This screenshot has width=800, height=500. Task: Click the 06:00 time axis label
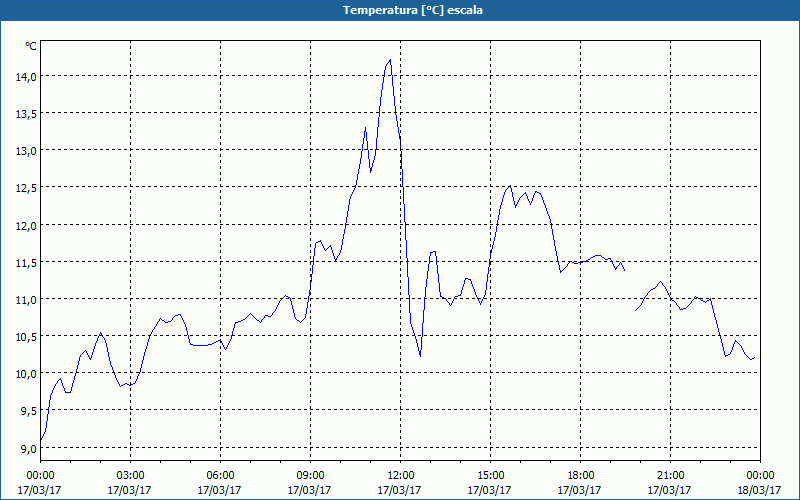click(x=220, y=476)
